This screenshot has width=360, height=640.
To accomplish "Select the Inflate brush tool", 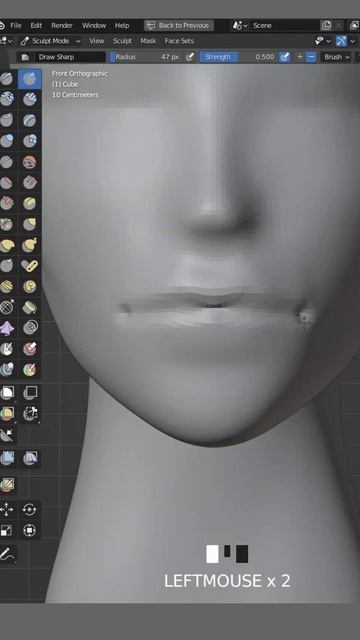I will [6, 141].
